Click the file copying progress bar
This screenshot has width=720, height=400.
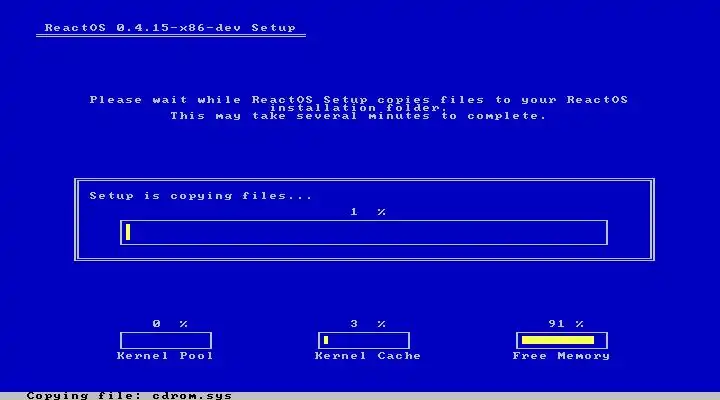(364, 232)
